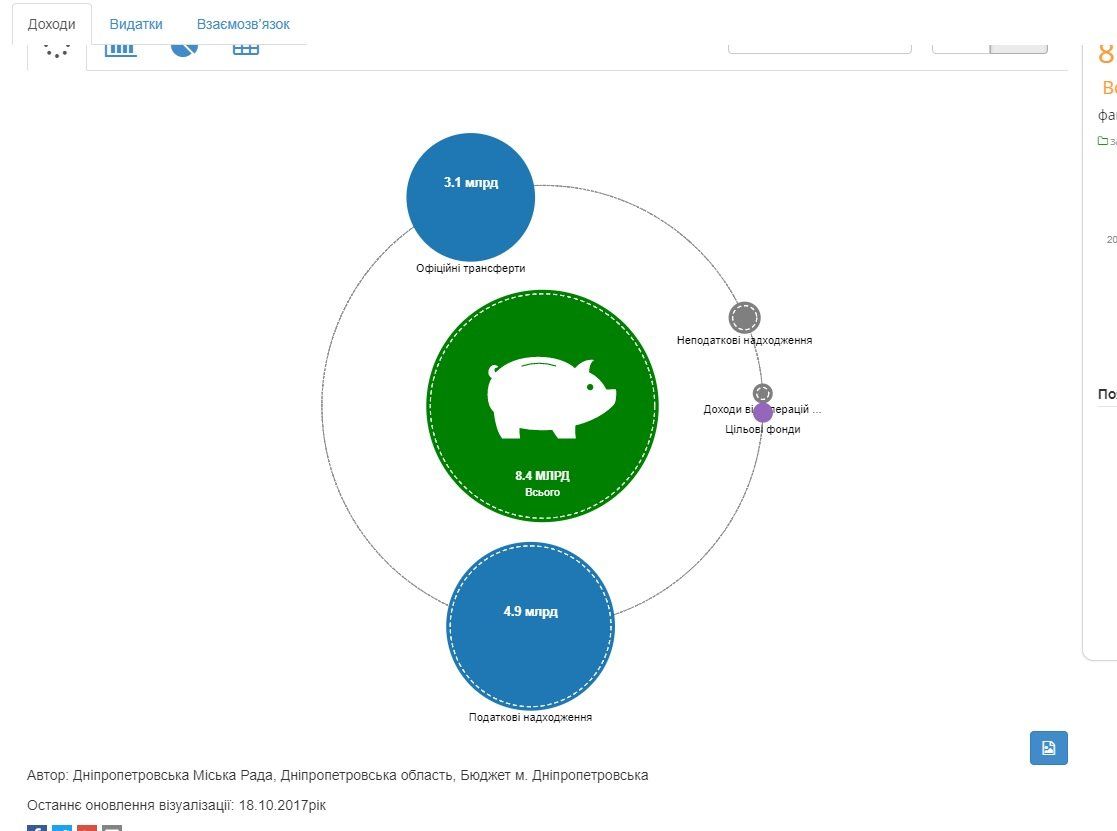The width and height of the screenshot is (1117, 831).
Task: Open the Взаємозв'язок tab
Action: coord(243,24)
